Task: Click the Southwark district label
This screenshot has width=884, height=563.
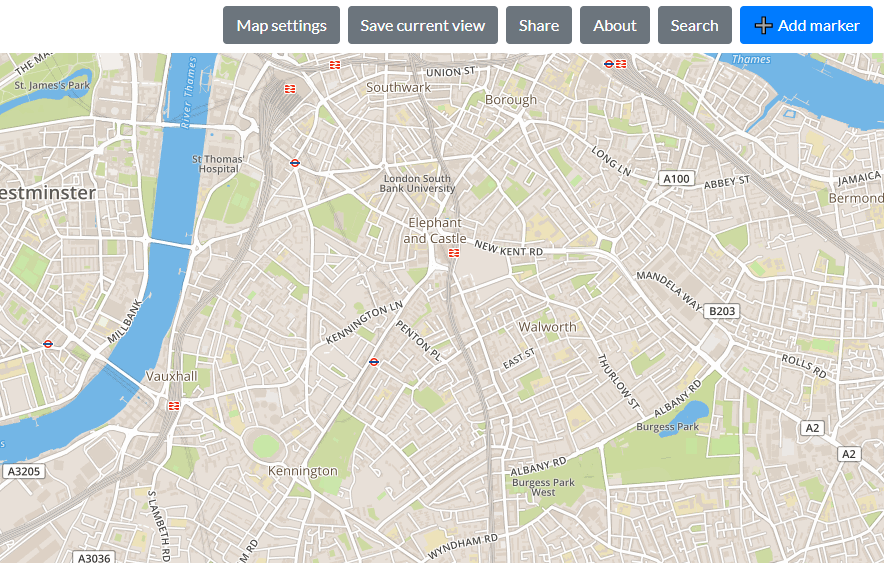Action: (398, 87)
